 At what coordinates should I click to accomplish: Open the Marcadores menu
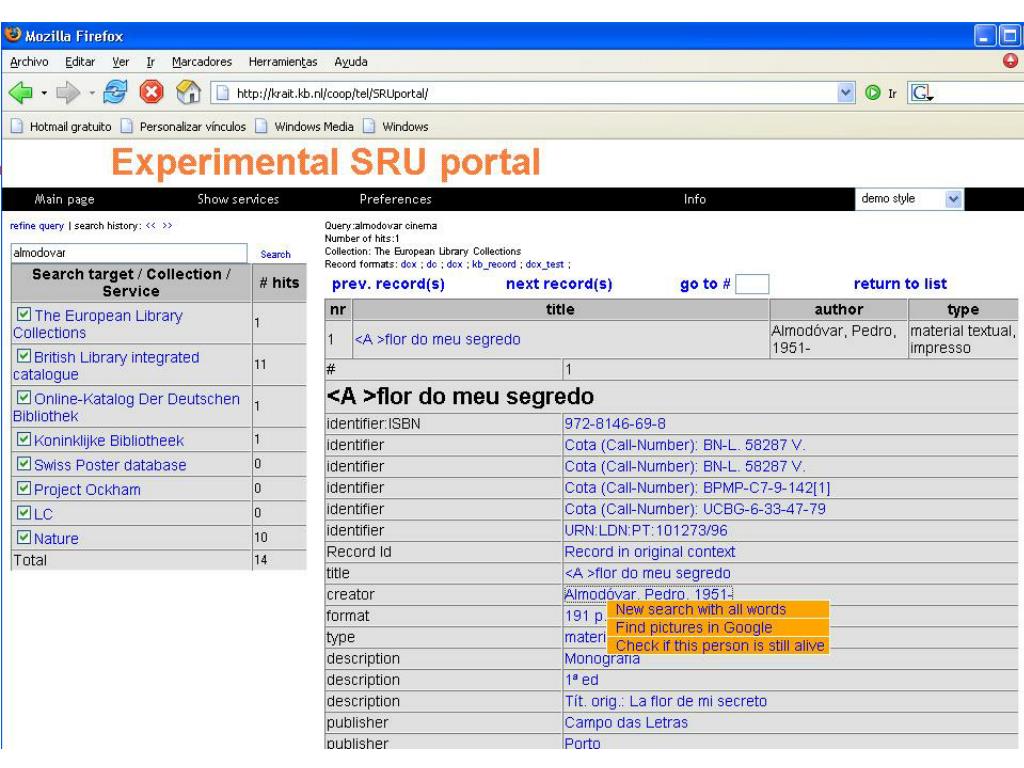pos(202,61)
